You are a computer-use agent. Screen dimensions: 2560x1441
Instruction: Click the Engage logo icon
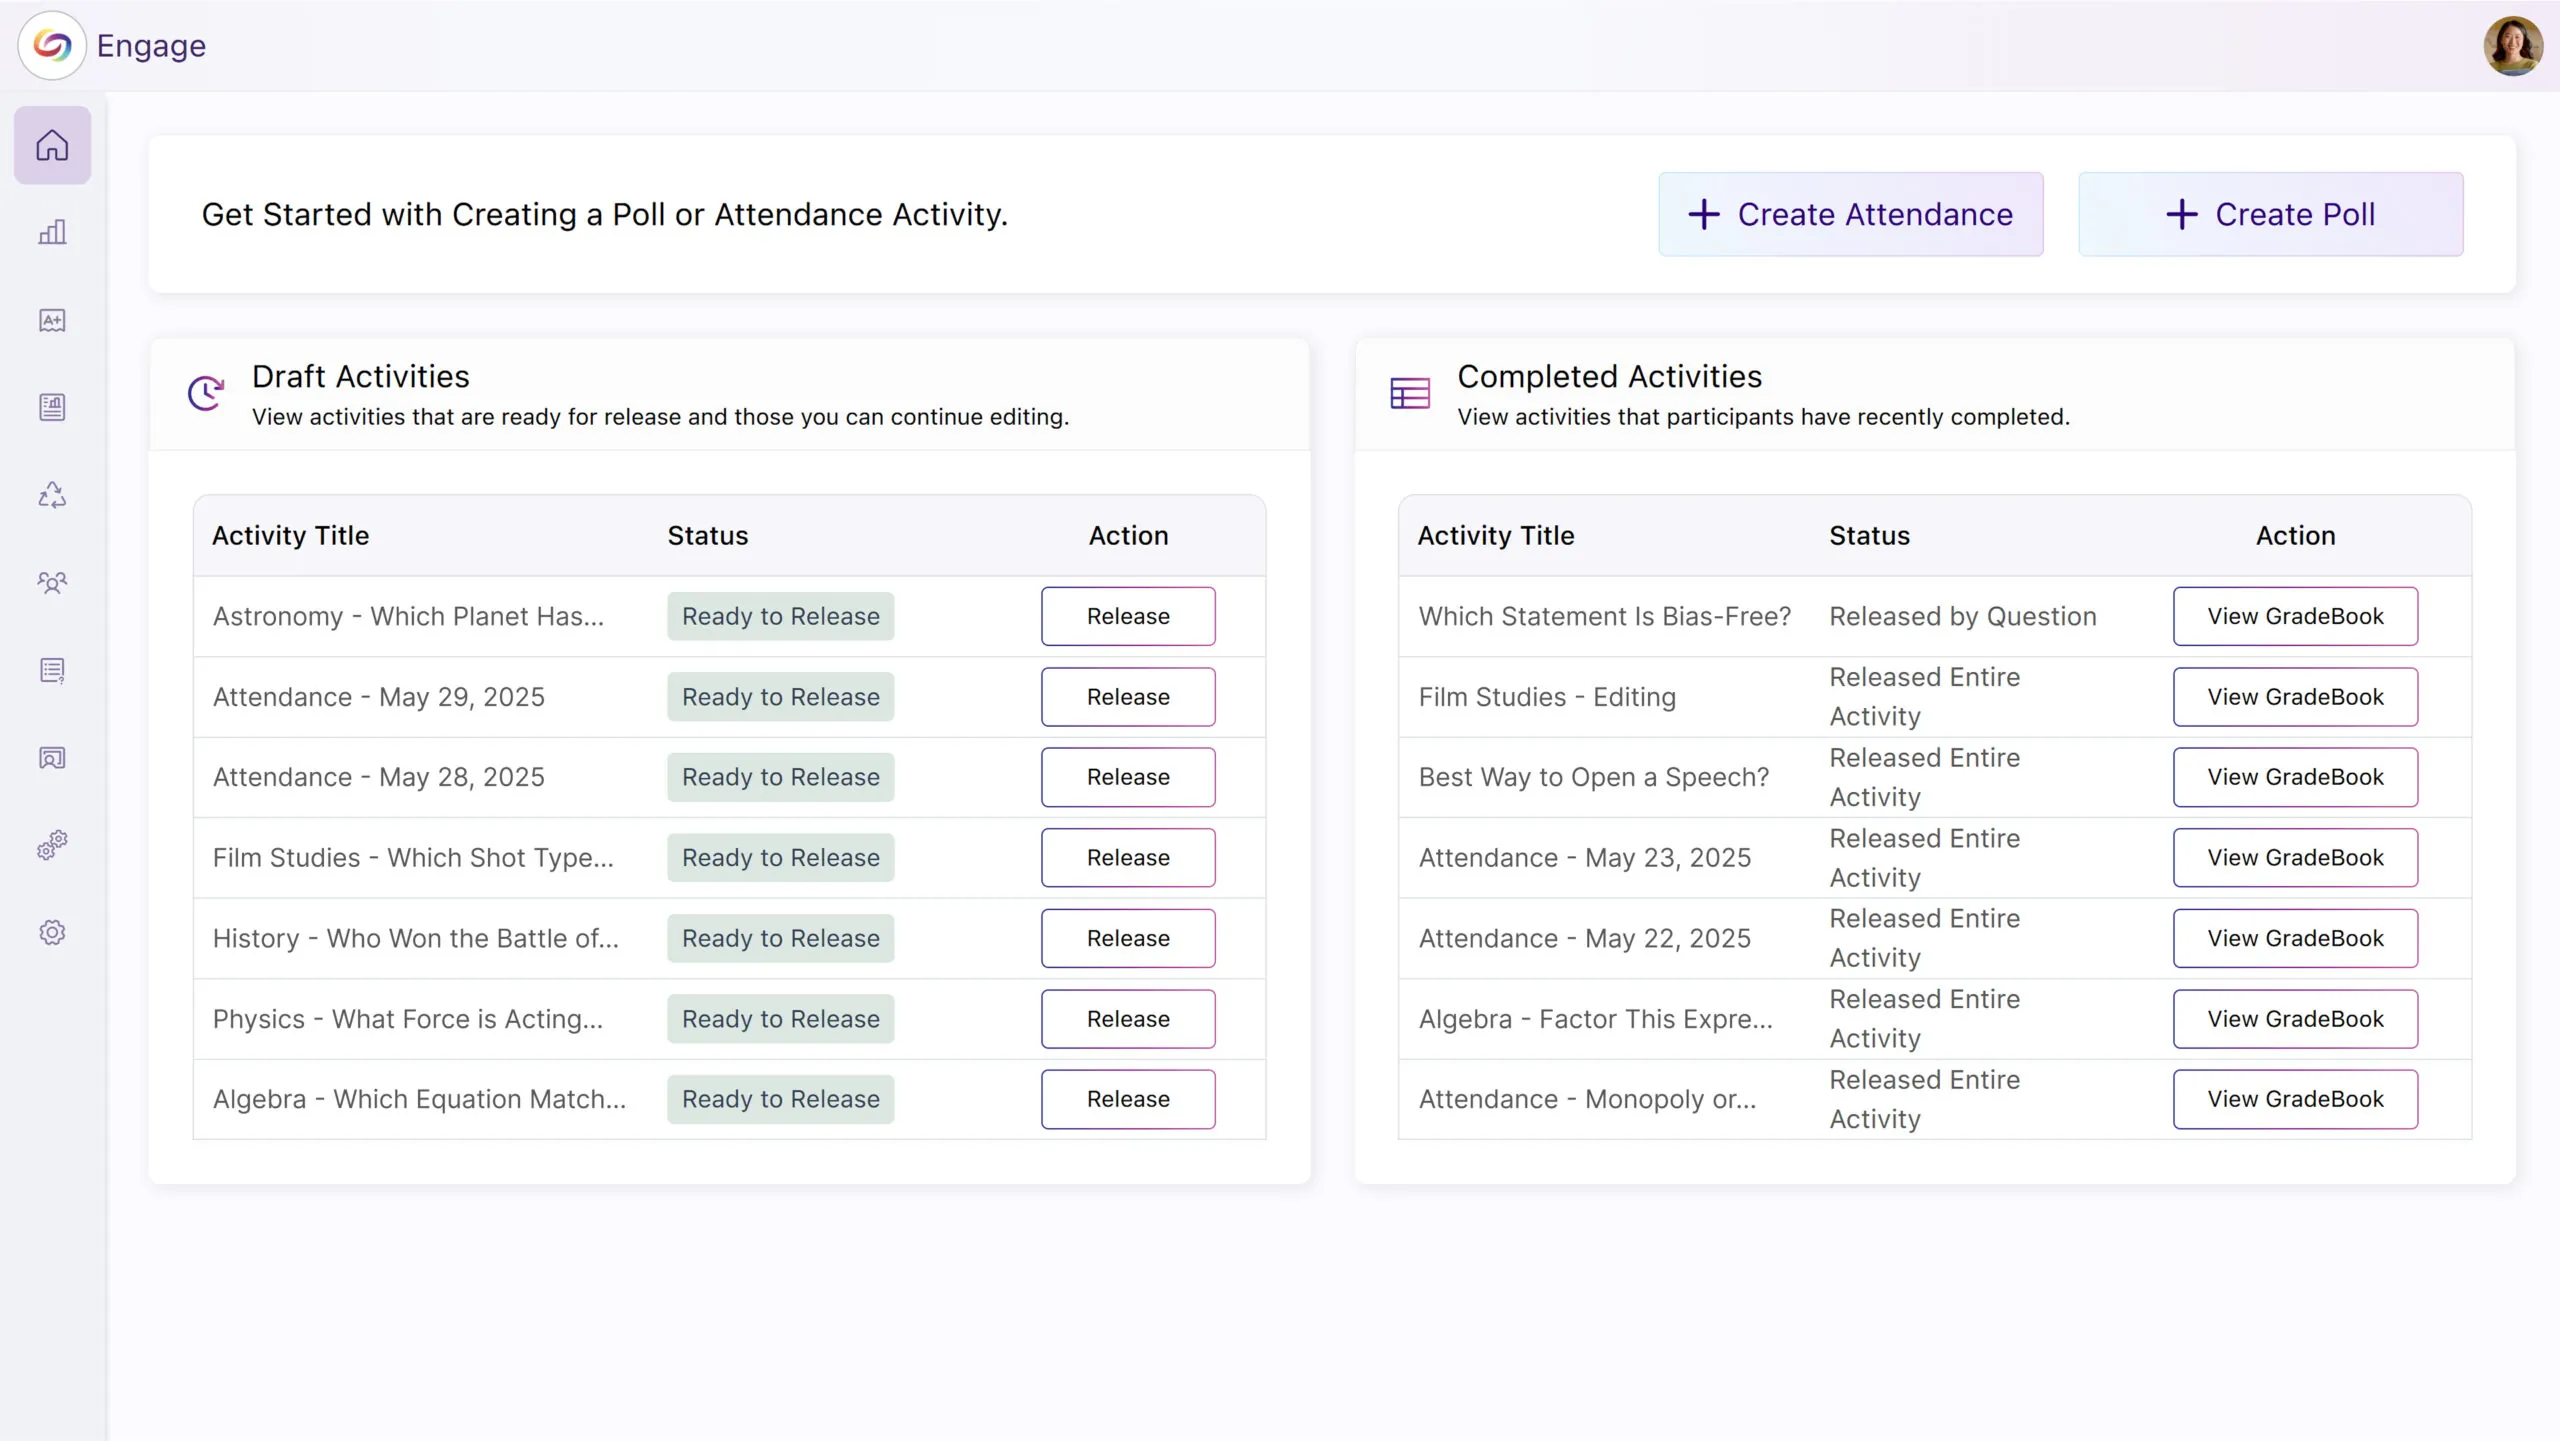tap(52, 46)
